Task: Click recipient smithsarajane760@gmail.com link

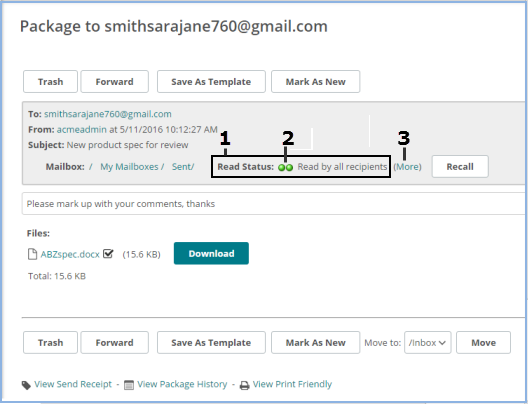Action: point(108,114)
